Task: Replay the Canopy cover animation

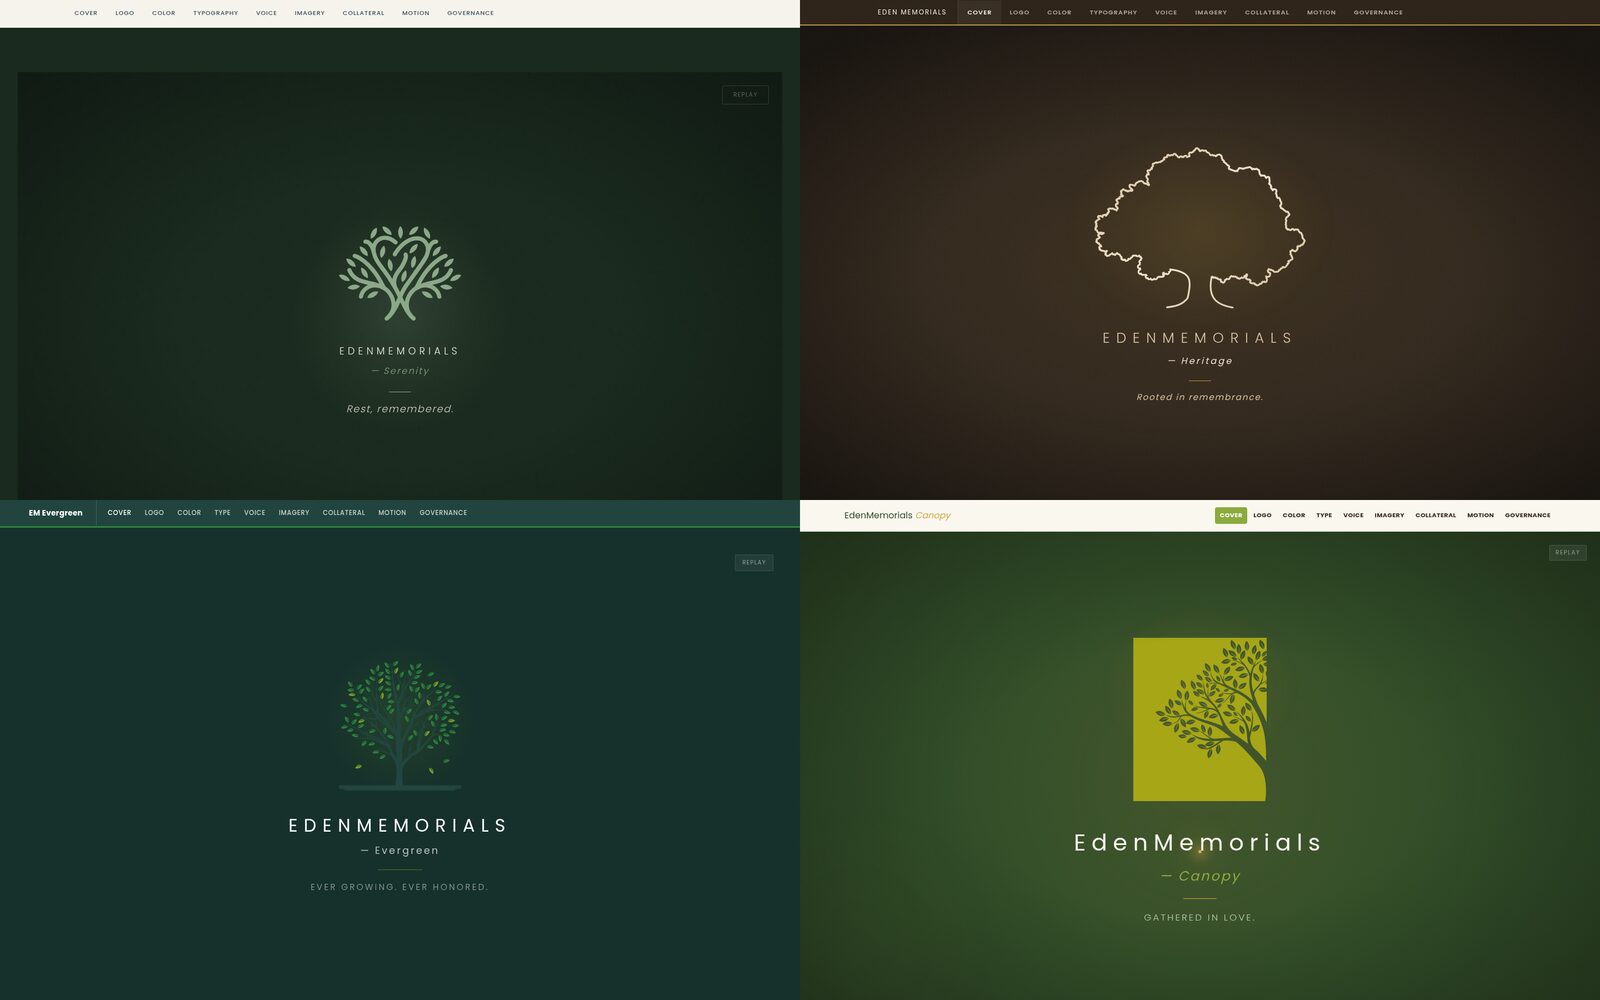Action: [1567, 552]
